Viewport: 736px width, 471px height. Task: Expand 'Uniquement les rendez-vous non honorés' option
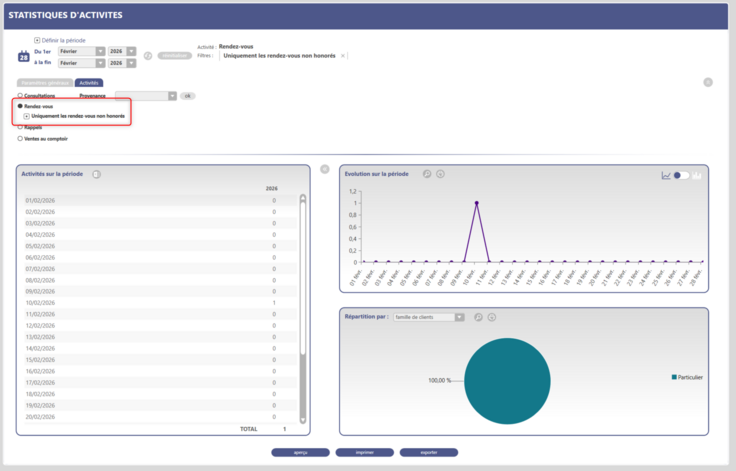click(x=27, y=116)
